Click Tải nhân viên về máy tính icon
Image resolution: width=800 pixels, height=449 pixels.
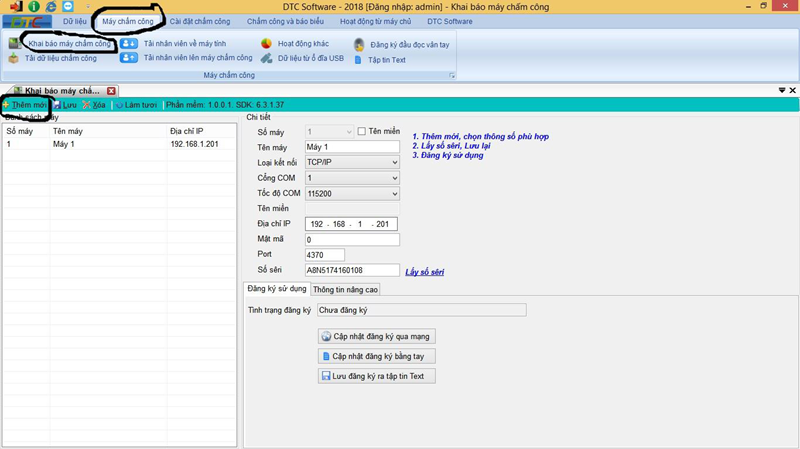pos(129,44)
